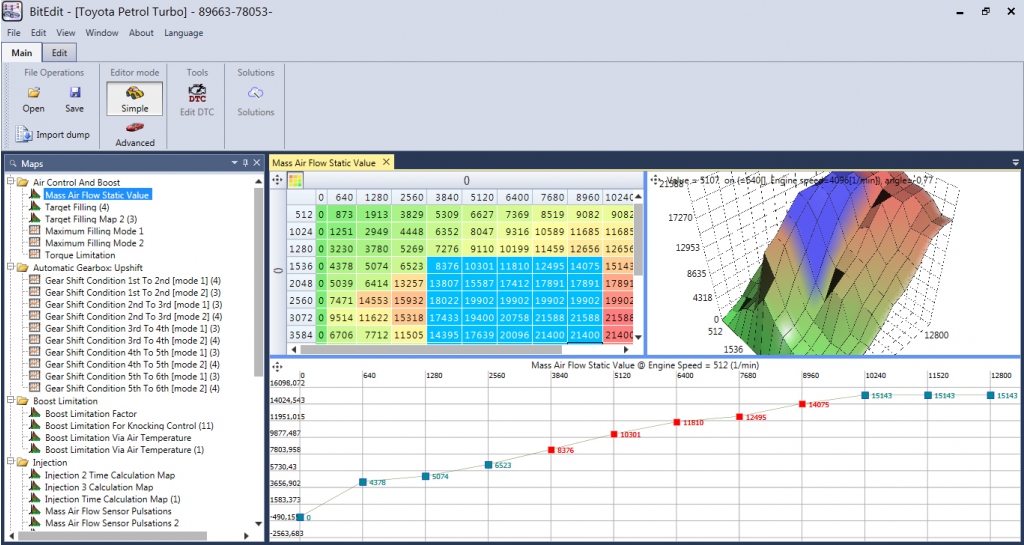The width and height of the screenshot is (1024, 545).
Task: Select Gear Shift Condition 5th To 6th [mode 2]
Action: pyautogui.click(x=133, y=388)
